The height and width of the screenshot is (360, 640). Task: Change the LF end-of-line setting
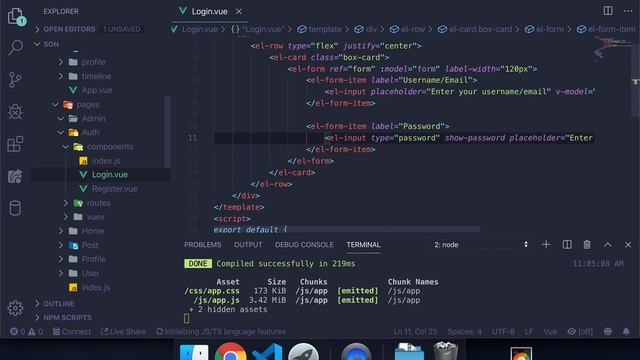click(529, 331)
